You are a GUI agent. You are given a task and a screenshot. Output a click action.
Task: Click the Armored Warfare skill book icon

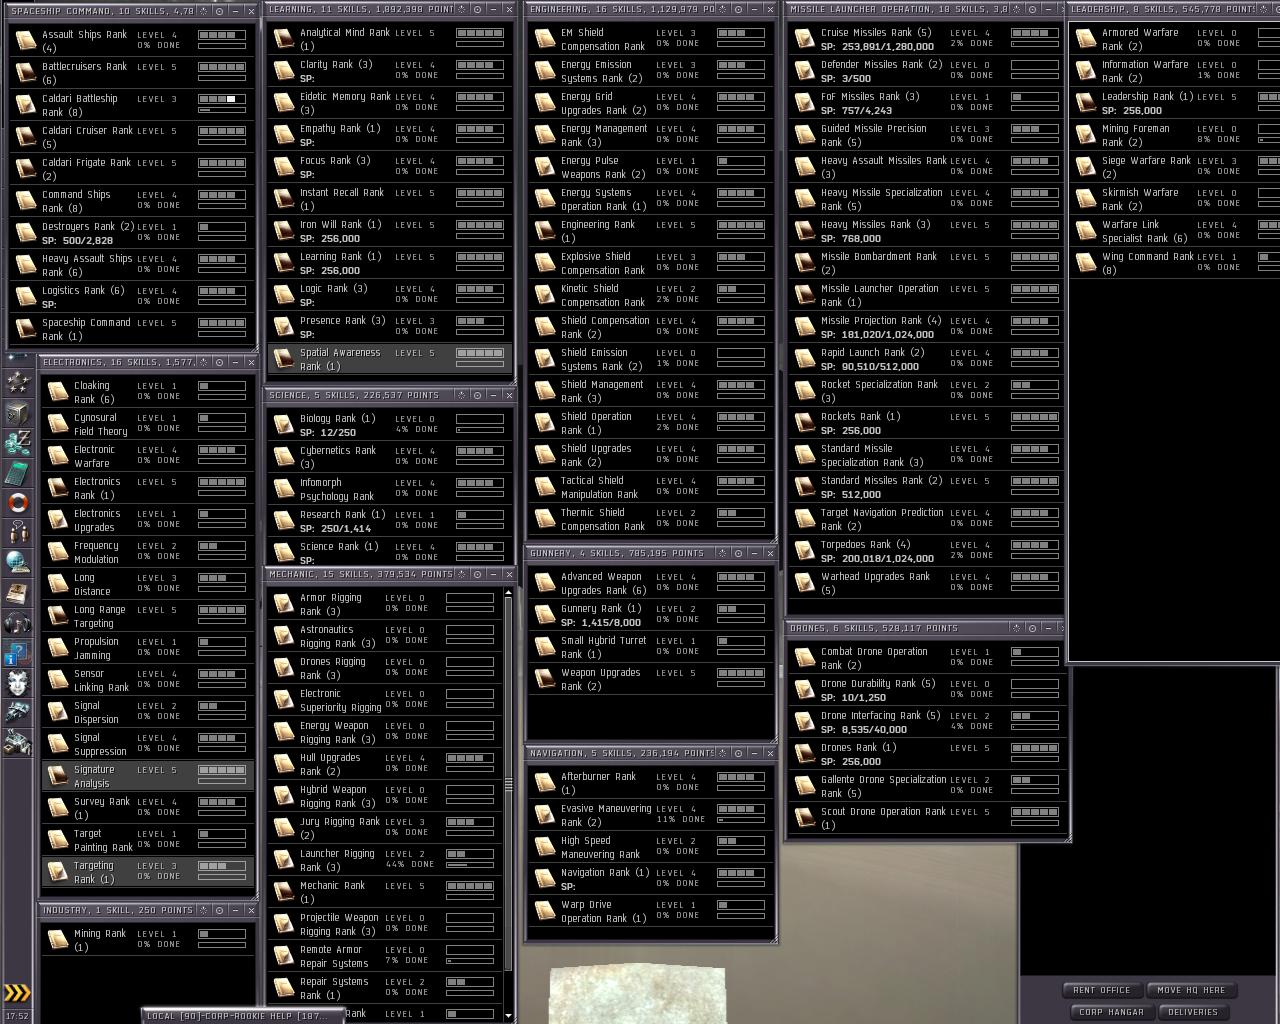[x=1086, y=38]
